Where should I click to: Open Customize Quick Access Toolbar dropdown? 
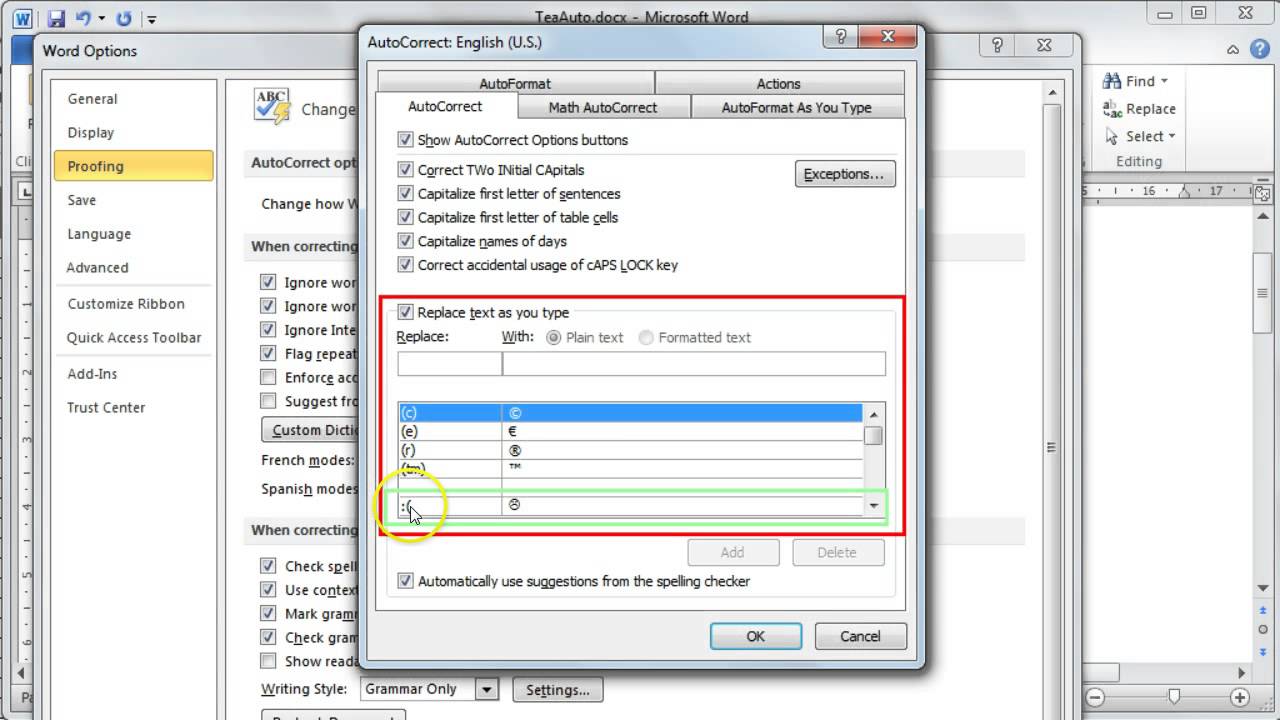[x=151, y=19]
